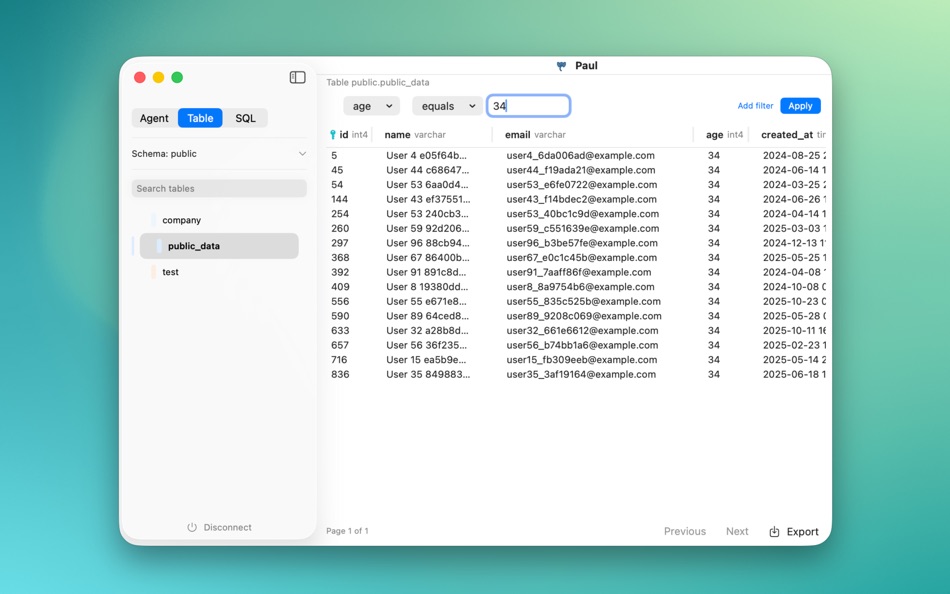Minimize the window with the yellow button
Viewport: 950px width, 594px height.
pyautogui.click(x=159, y=77)
